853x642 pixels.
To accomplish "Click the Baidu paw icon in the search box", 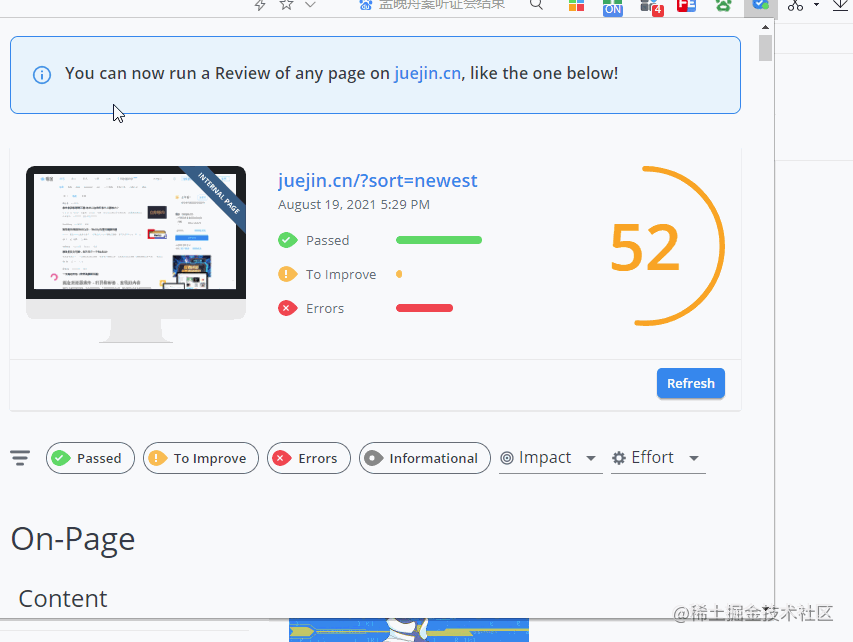I will pyautogui.click(x=366, y=5).
